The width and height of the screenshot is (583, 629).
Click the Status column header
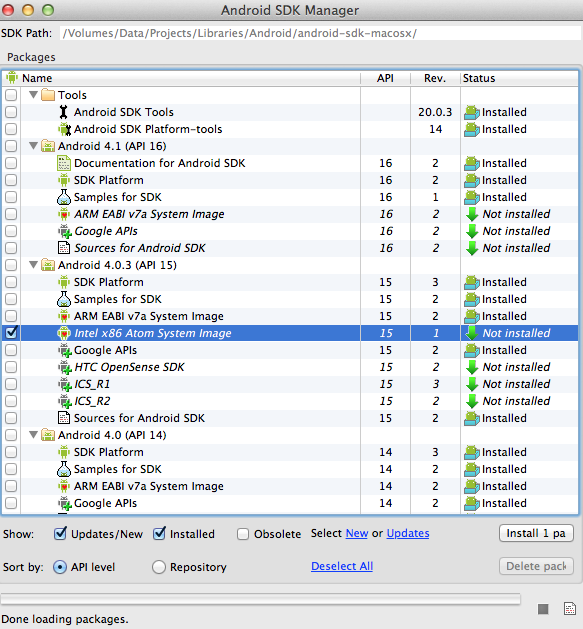(519, 78)
